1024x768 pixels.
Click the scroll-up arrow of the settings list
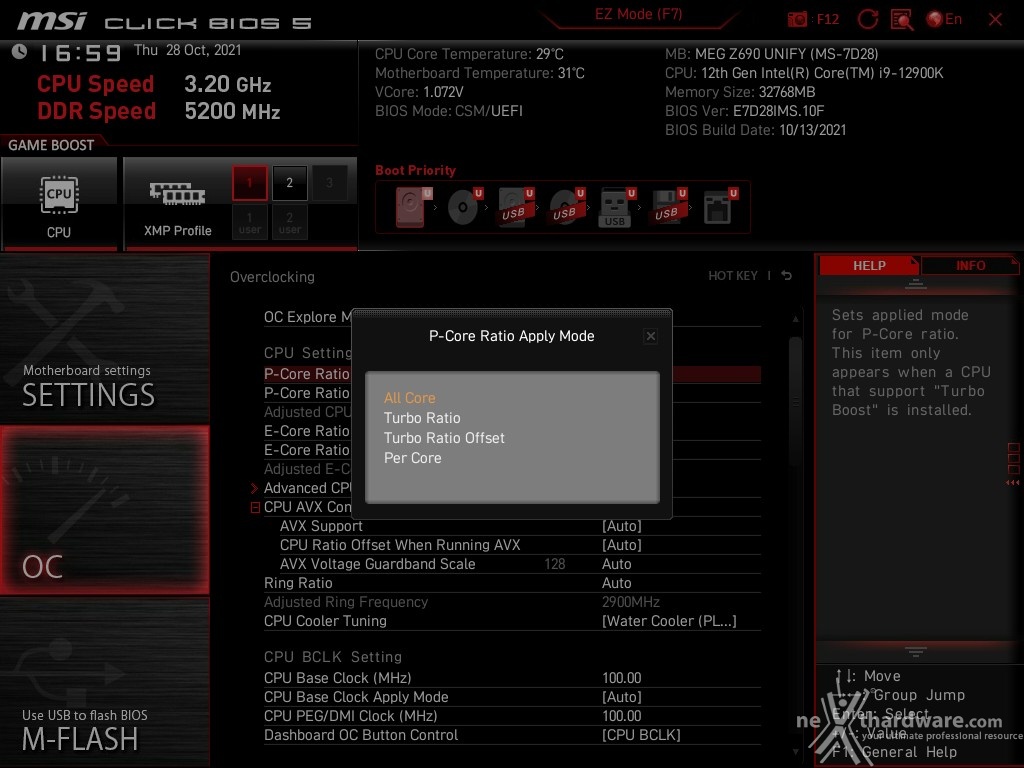click(795, 319)
